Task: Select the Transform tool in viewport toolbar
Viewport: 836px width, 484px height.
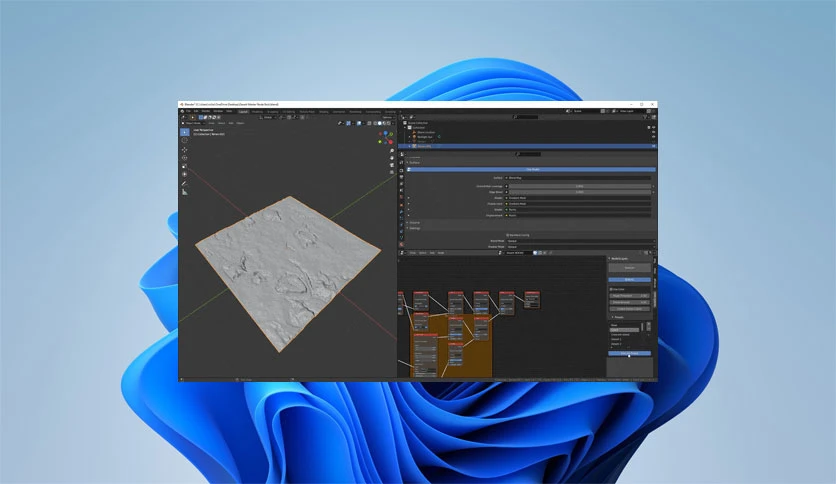Action: (x=184, y=174)
